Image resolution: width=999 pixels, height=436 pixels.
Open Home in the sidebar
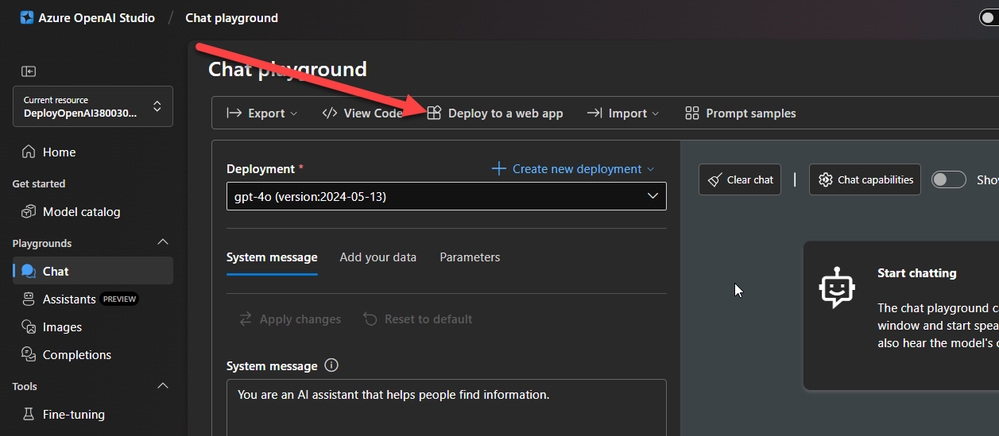pyautogui.click(x=93, y=152)
